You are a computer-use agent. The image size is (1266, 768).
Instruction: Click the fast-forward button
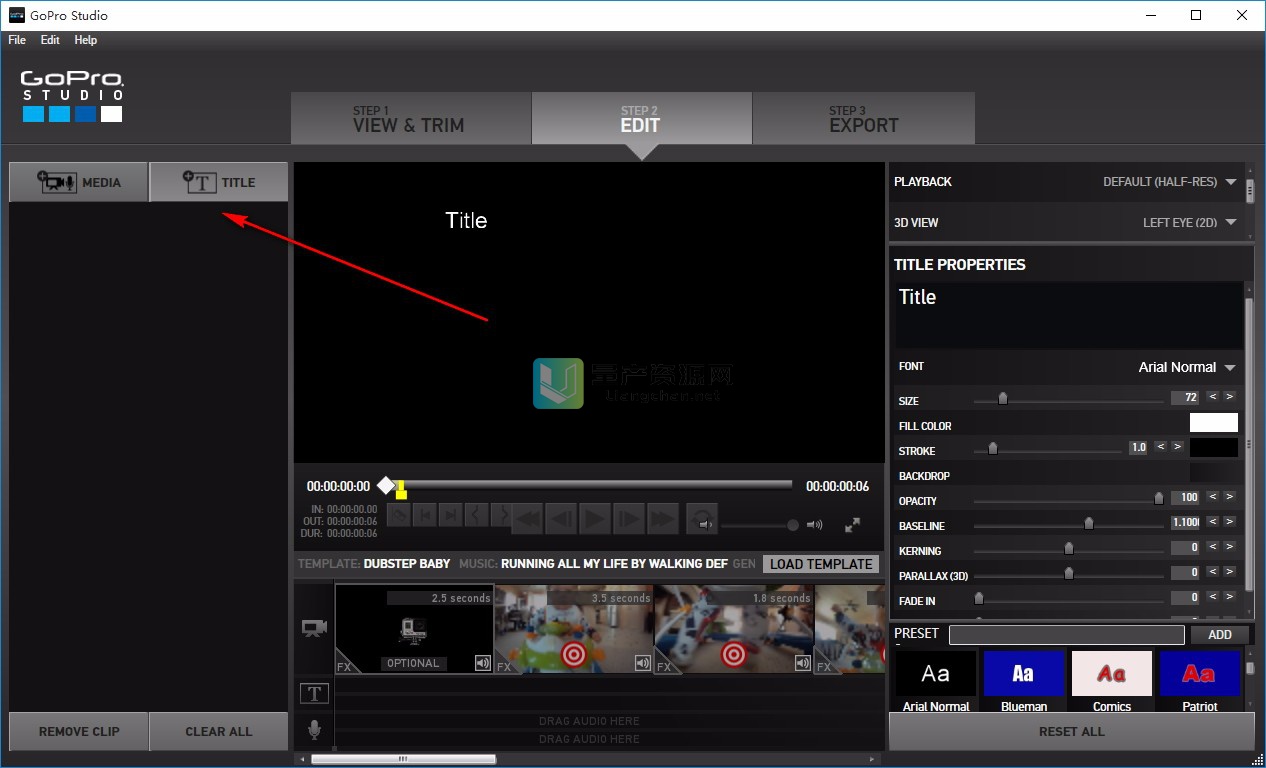click(x=661, y=518)
